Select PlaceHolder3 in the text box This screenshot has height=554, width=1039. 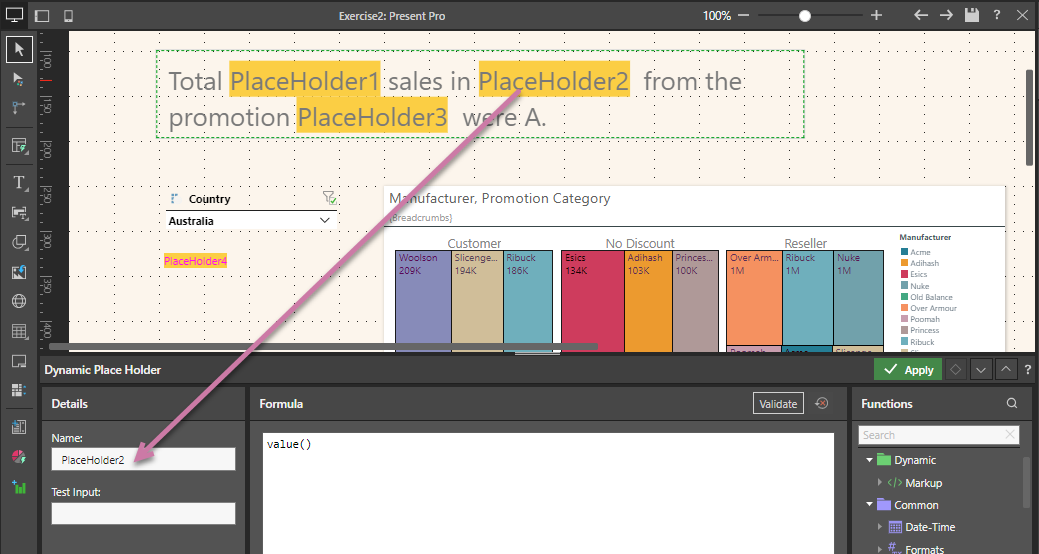pos(372,117)
